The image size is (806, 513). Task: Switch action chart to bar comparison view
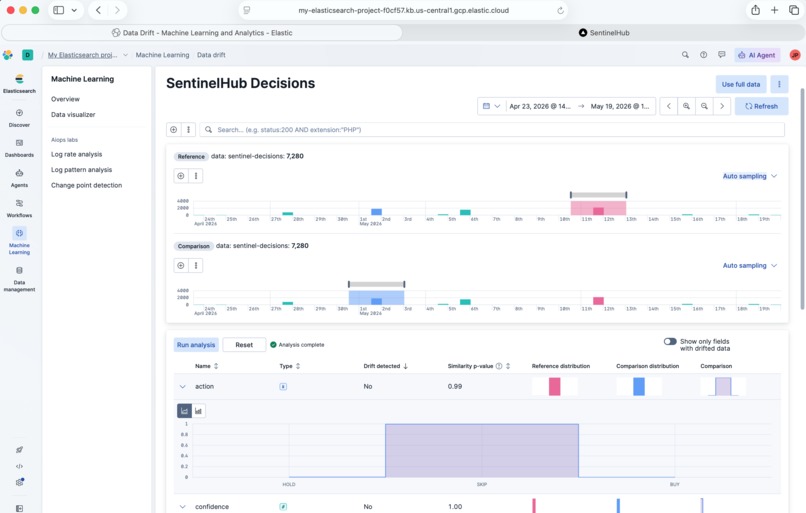coord(198,411)
